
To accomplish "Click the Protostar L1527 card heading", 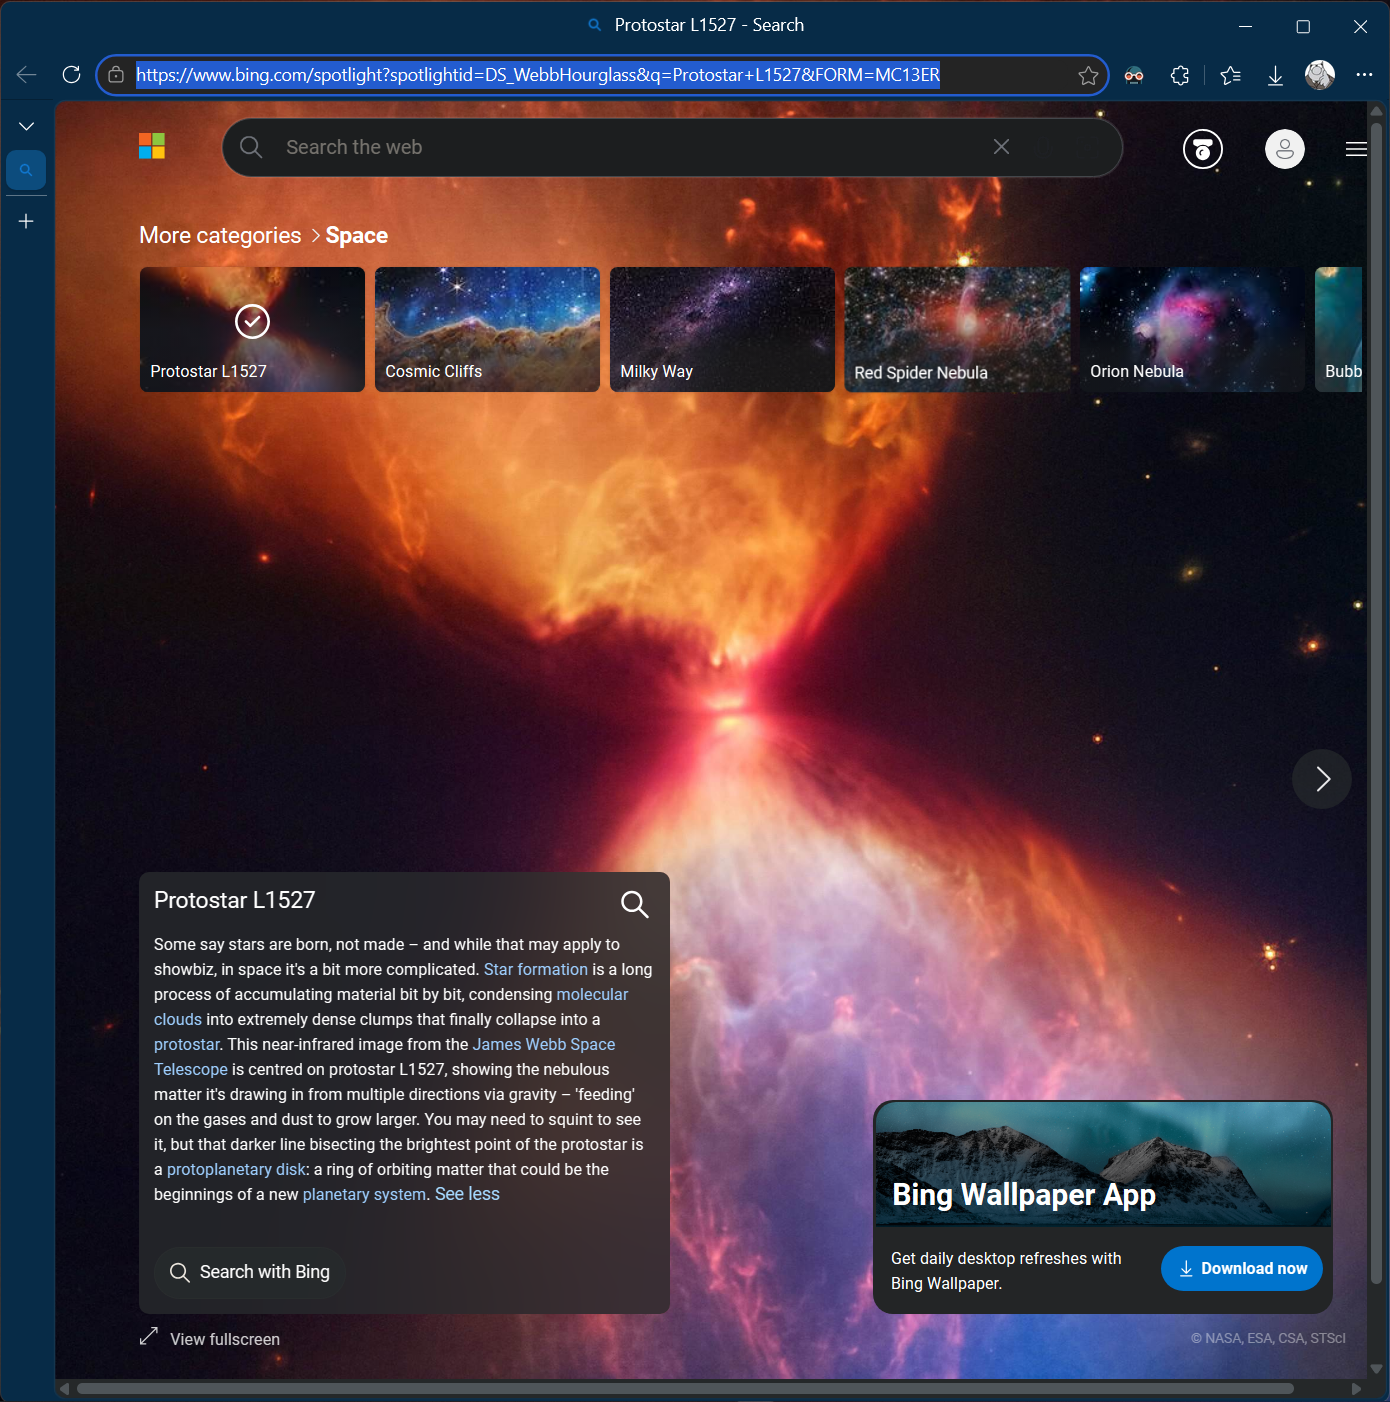I will point(235,900).
